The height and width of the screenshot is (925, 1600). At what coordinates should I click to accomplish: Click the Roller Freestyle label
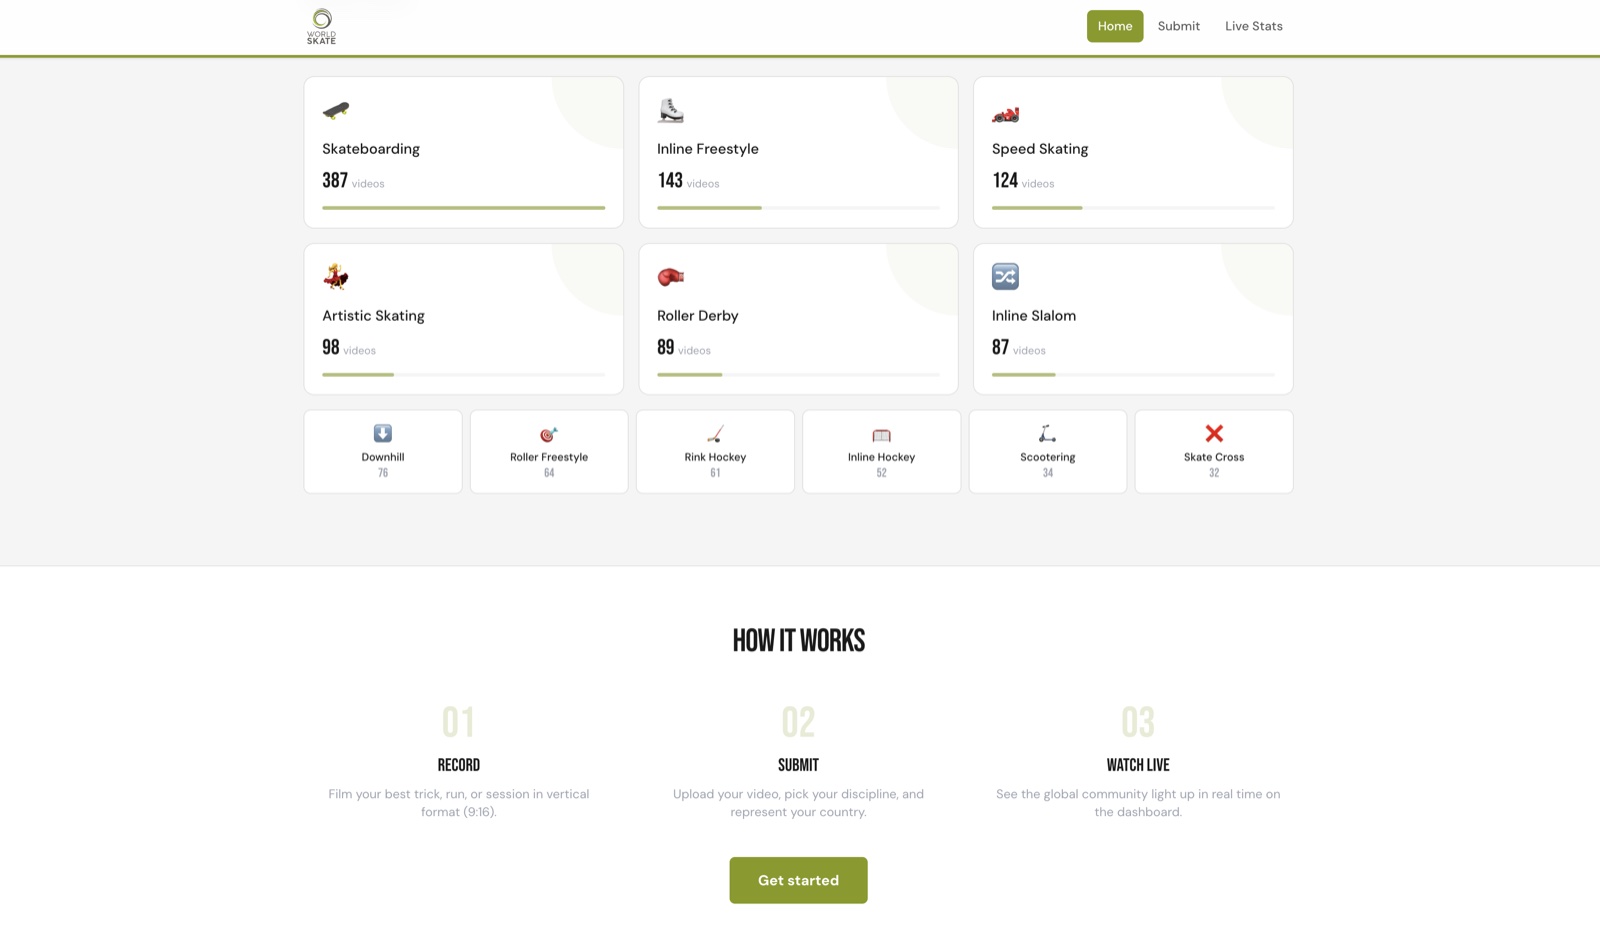coord(549,457)
